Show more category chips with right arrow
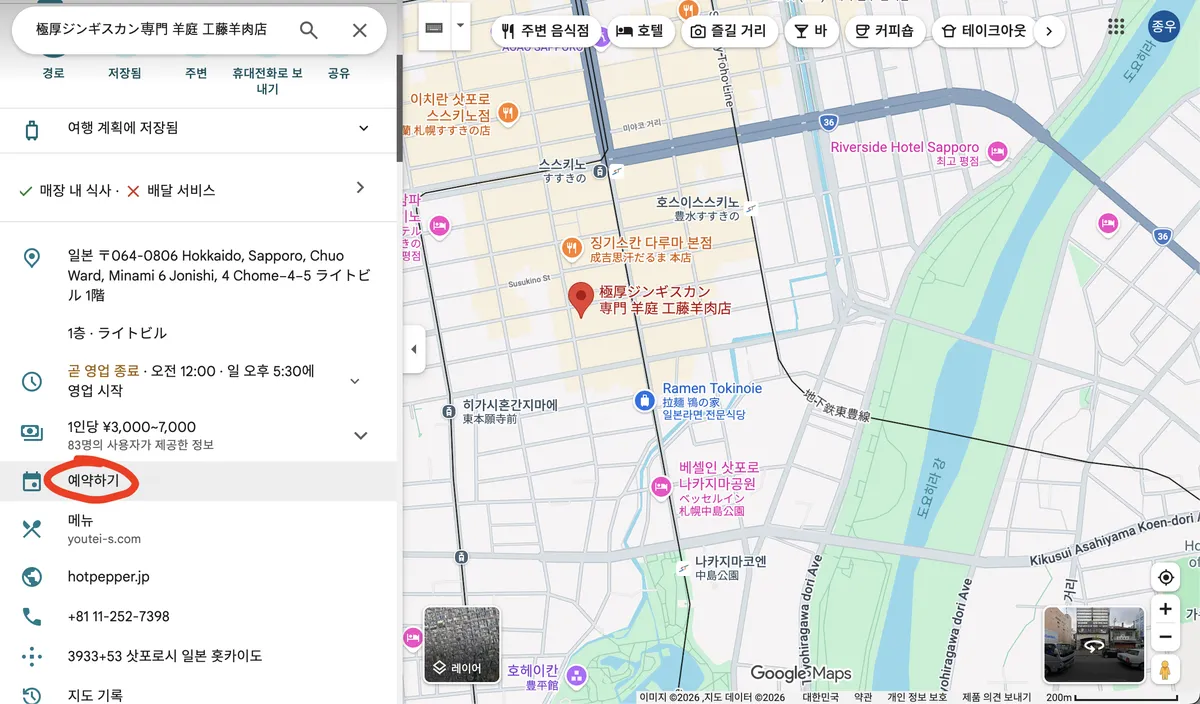The height and width of the screenshot is (704, 1200). coord(1048,31)
